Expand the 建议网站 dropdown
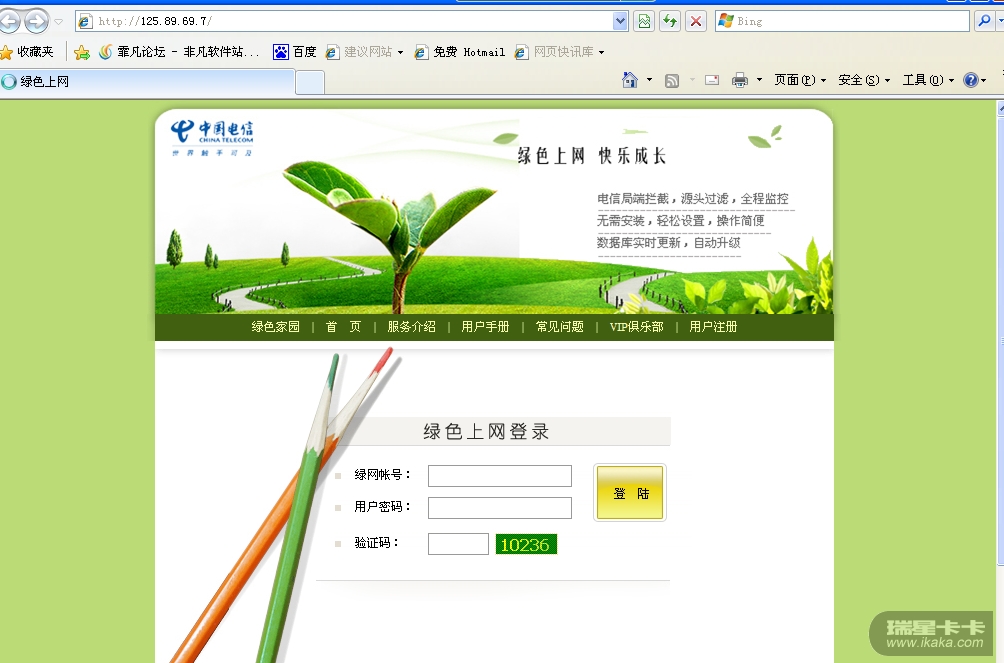Viewport: 1004px width, 663px height. (x=400, y=53)
